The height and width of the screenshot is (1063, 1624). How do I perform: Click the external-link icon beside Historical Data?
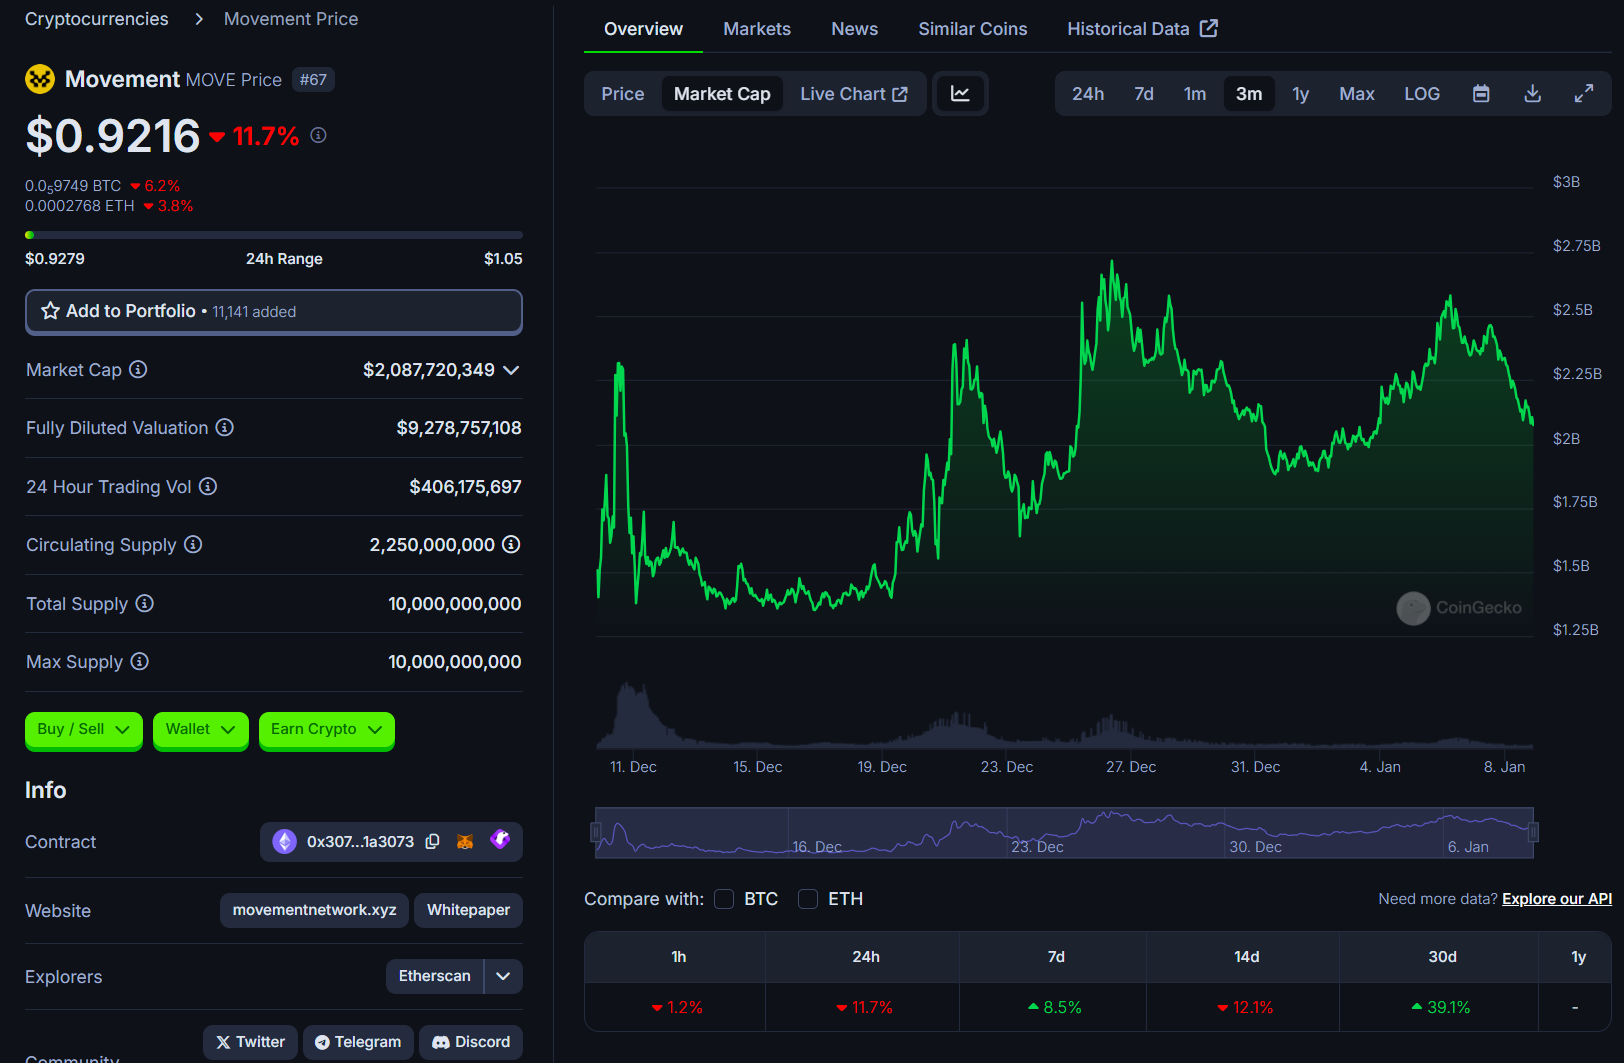pos(1209,28)
